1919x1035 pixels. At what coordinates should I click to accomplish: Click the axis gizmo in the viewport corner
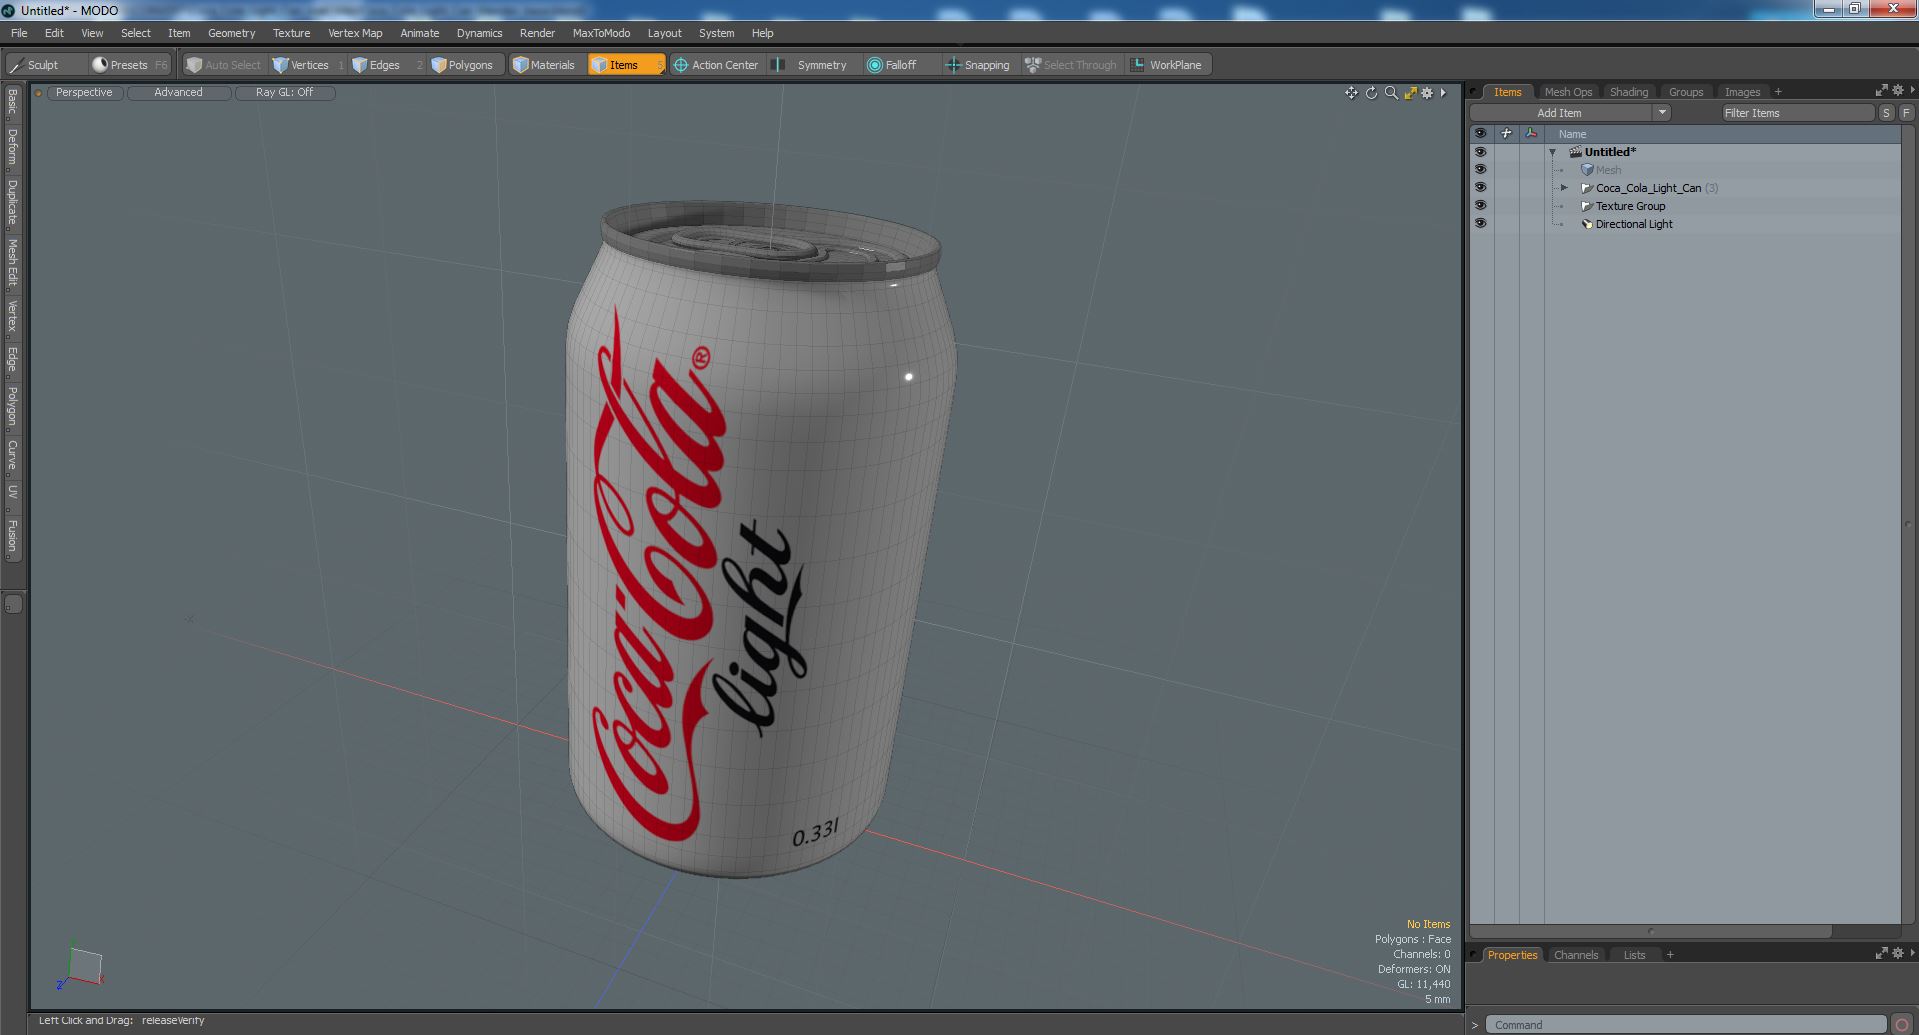pyautogui.click(x=80, y=968)
